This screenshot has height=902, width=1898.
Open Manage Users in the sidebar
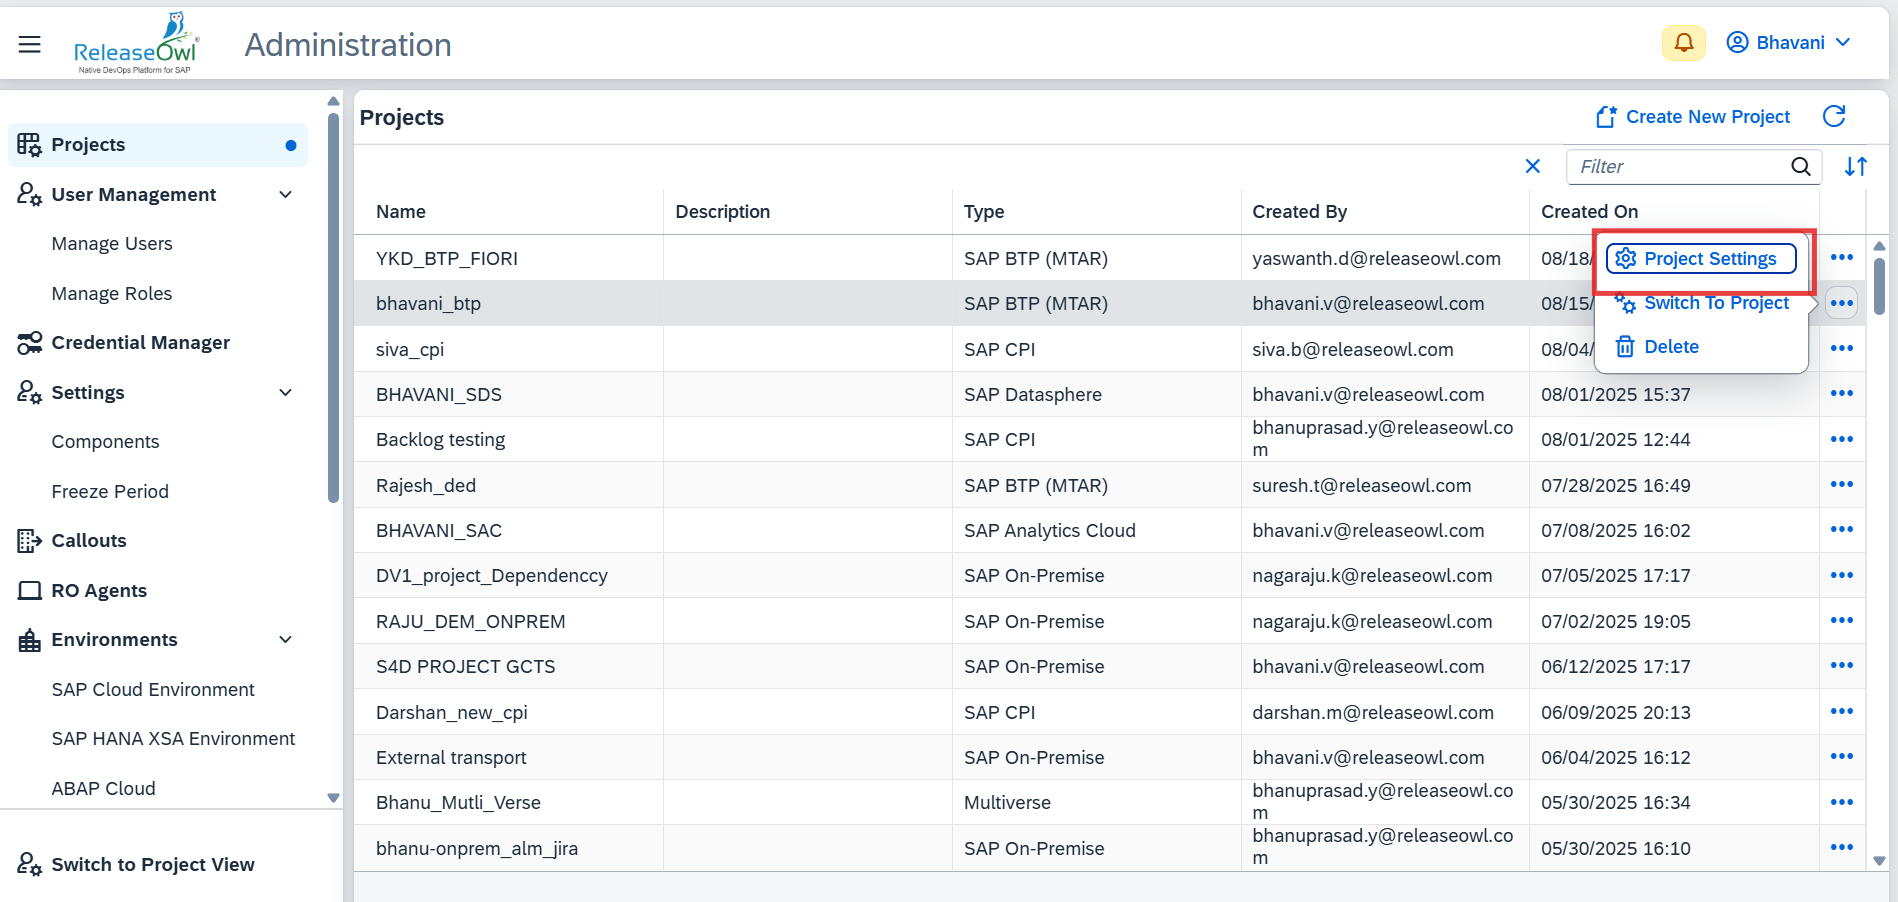coord(112,244)
